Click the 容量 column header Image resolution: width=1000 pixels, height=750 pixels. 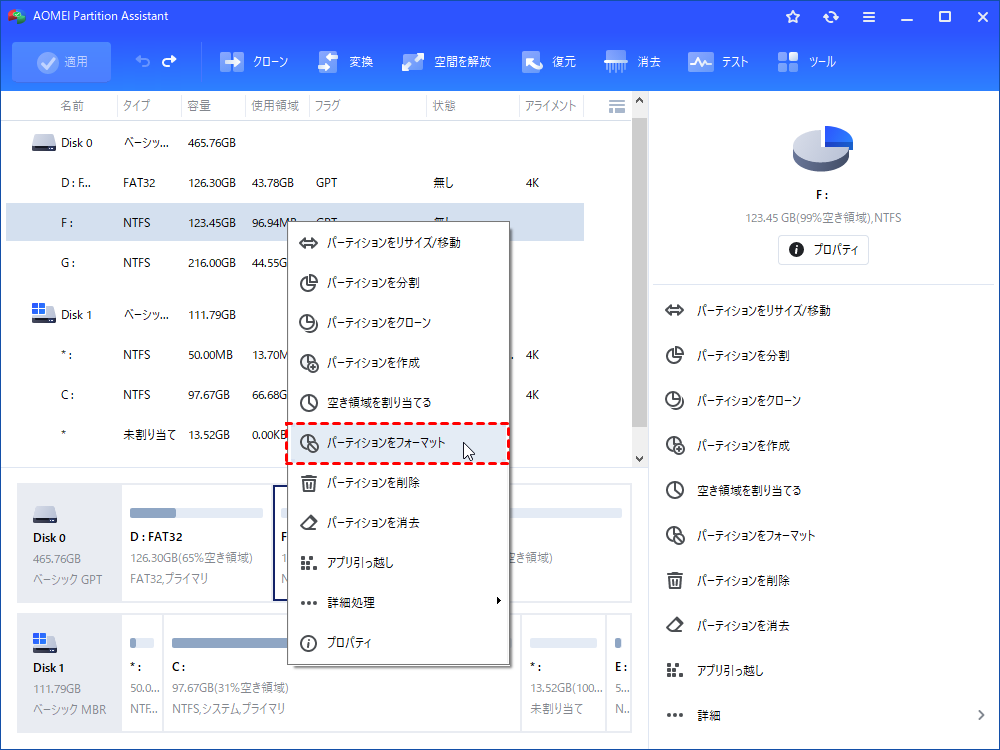[x=197, y=106]
